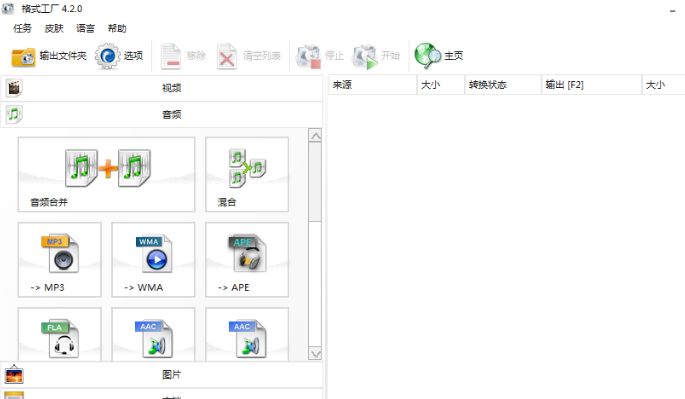Viewport: 685px width, 399px height.
Task: Click the 转换状态 status column header
Action: pos(503,85)
